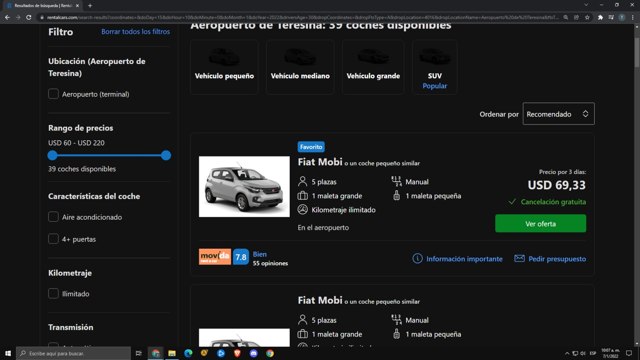Open Brave browser from the taskbar

point(237,353)
